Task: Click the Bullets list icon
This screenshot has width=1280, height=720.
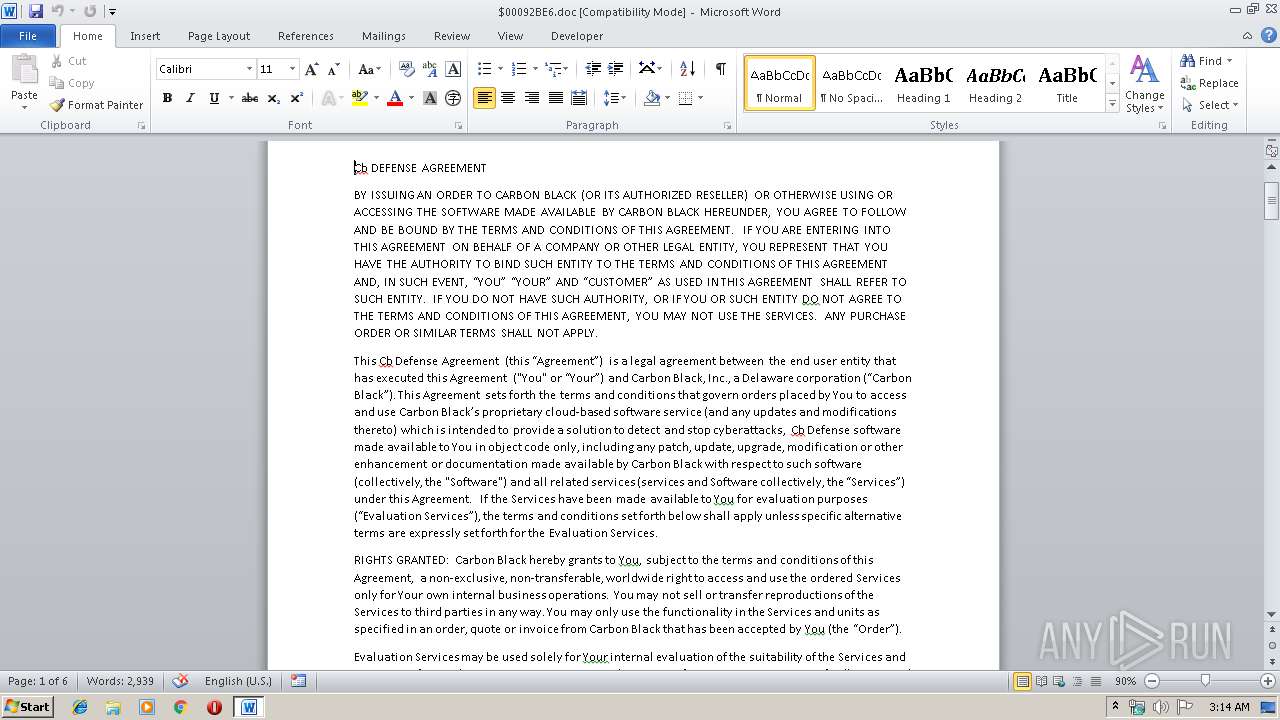Action: click(484, 69)
